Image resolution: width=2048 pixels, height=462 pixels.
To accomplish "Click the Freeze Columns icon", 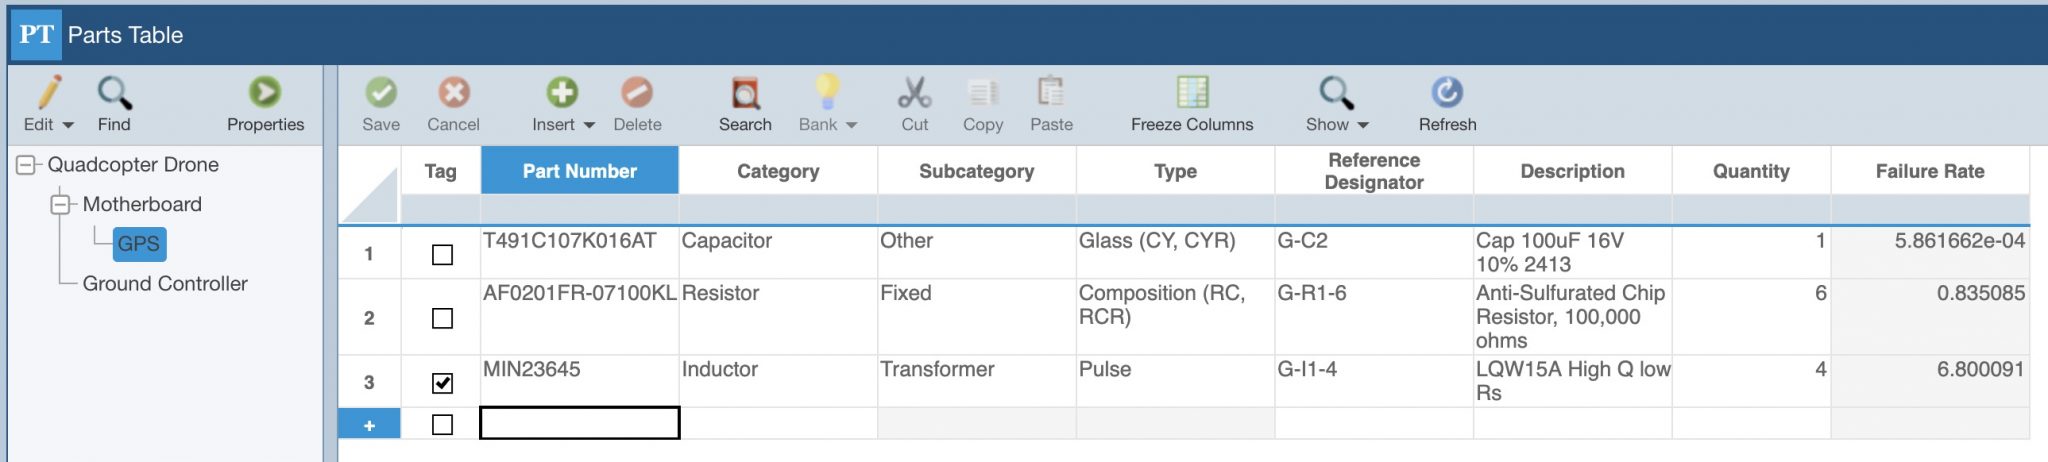I will [1192, 92].
